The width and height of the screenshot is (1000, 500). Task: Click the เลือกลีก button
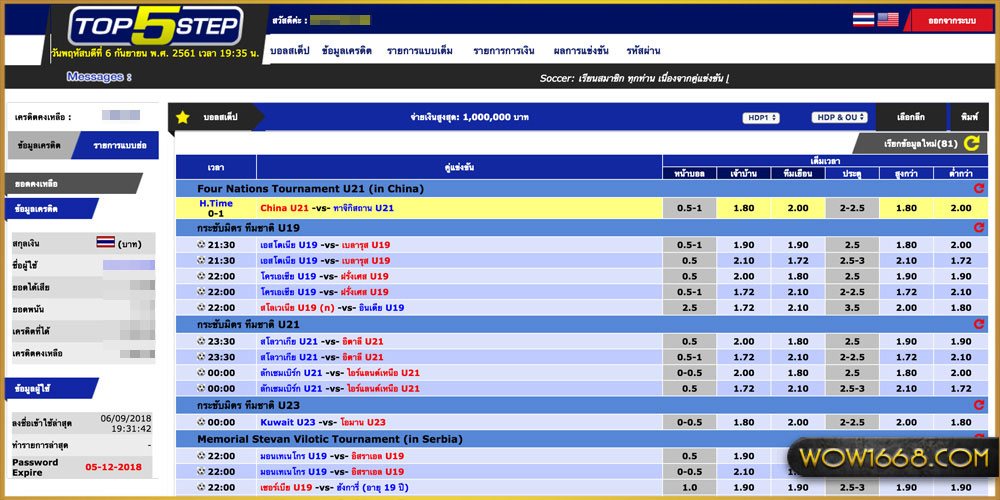[x=910, y=117]
